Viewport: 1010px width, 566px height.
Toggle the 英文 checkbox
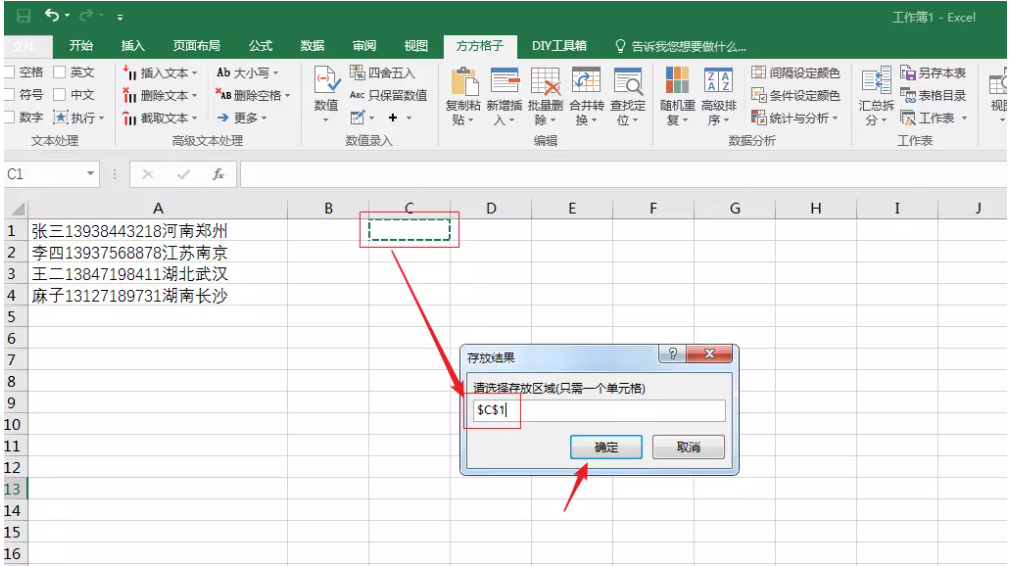pyautogui.click(x=59, y=72)
